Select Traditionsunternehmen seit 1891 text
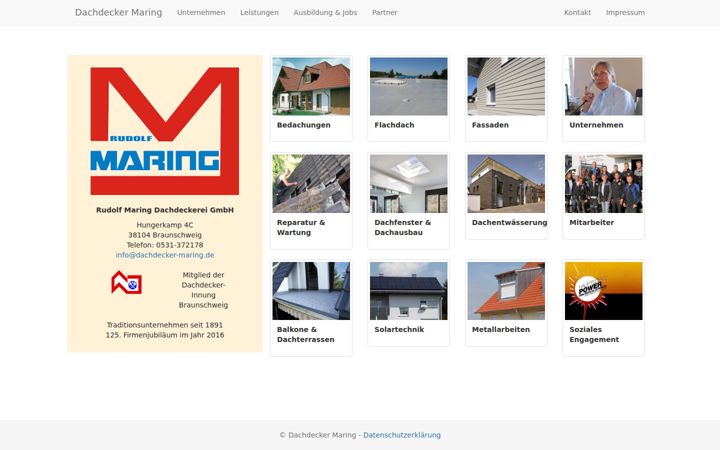Viewport: 720px width, 450px height. point(165,325)
